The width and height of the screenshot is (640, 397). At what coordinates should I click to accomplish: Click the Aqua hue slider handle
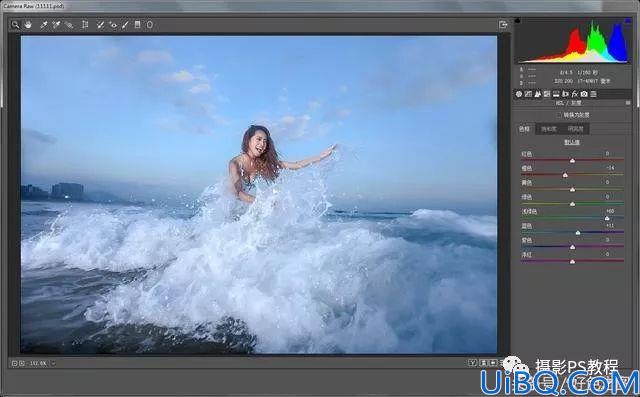coord(607,218)
